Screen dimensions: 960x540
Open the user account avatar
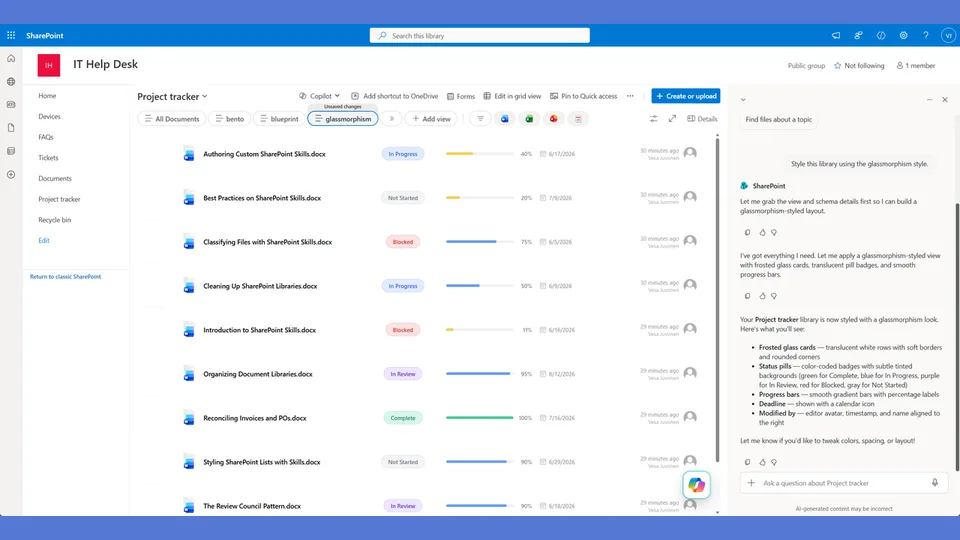point(948,36)
